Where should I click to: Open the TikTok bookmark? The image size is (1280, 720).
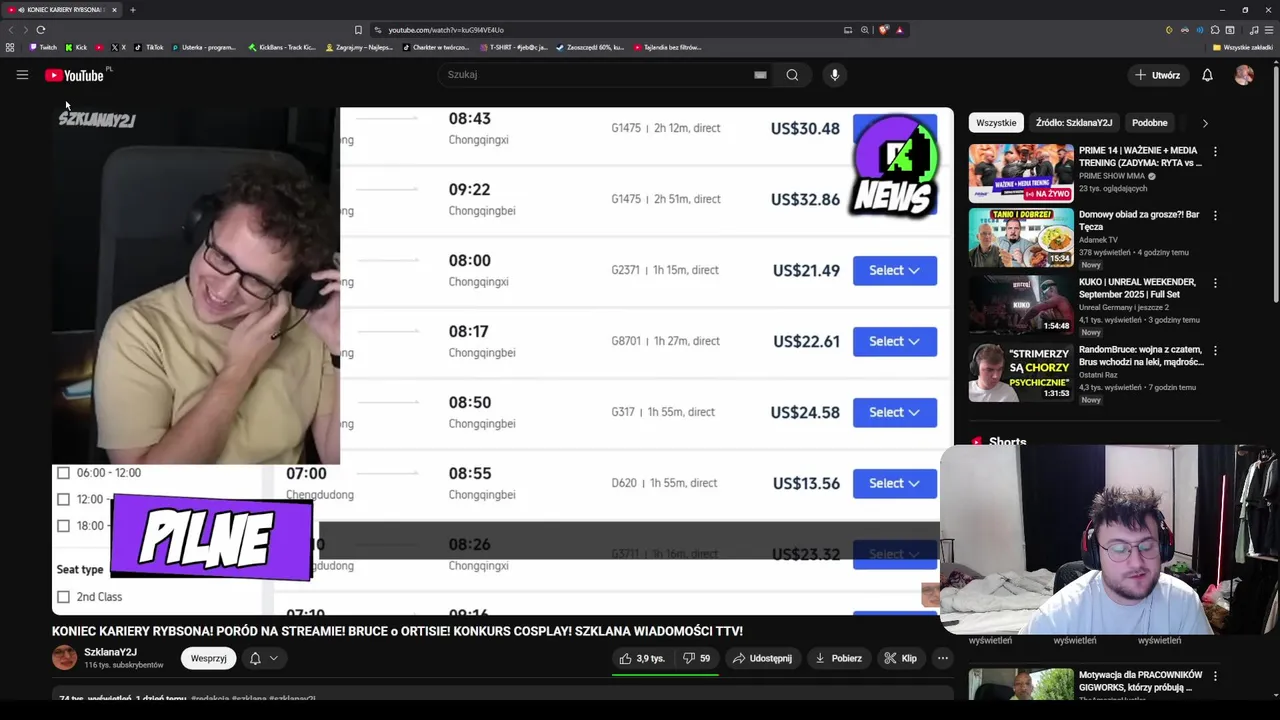149,47
